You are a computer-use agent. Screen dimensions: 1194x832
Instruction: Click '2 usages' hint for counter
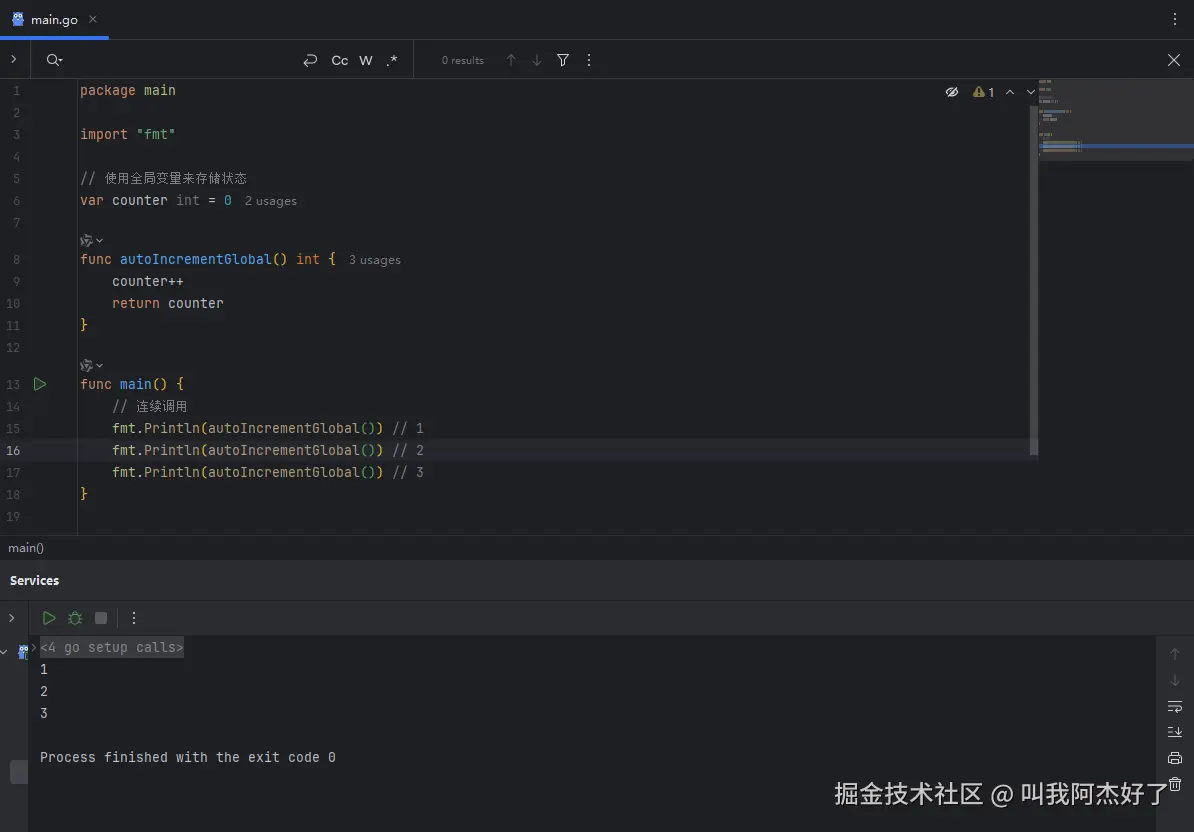270,201
